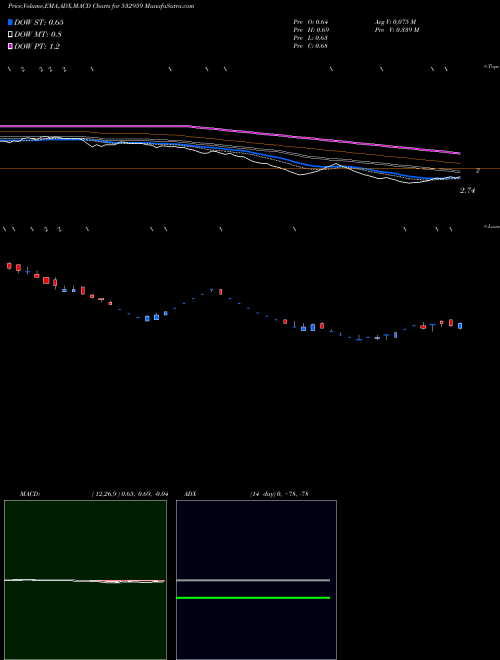Click inside the dark blue ADX chart panel
This screenshot has width=500, height=660.
coord(256,580)
